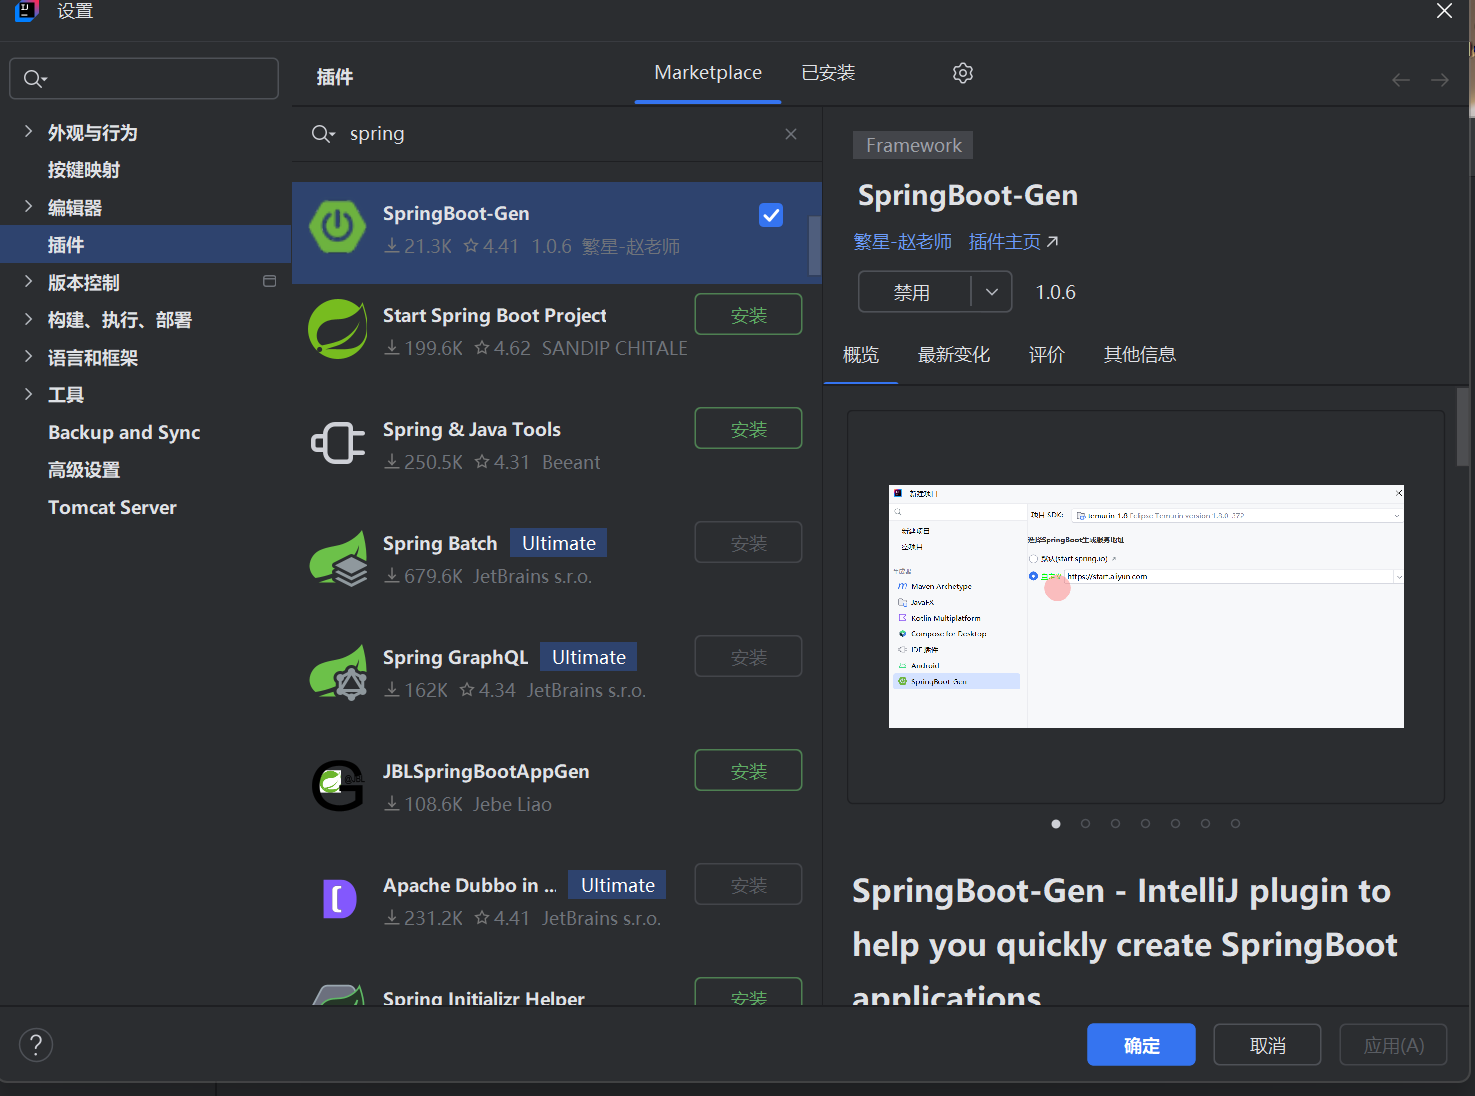Show the fourth screenshot carousel dot

pos(1146,824)
